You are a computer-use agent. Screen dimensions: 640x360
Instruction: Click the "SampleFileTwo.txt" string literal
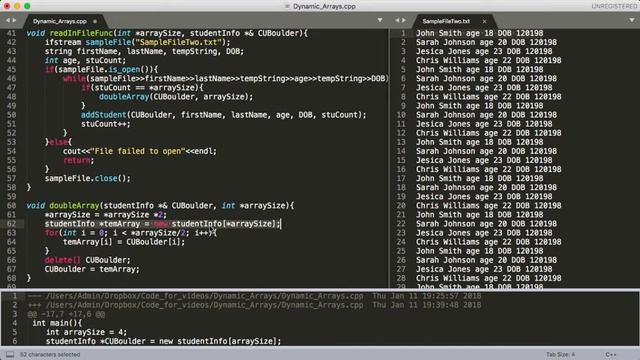178,42
